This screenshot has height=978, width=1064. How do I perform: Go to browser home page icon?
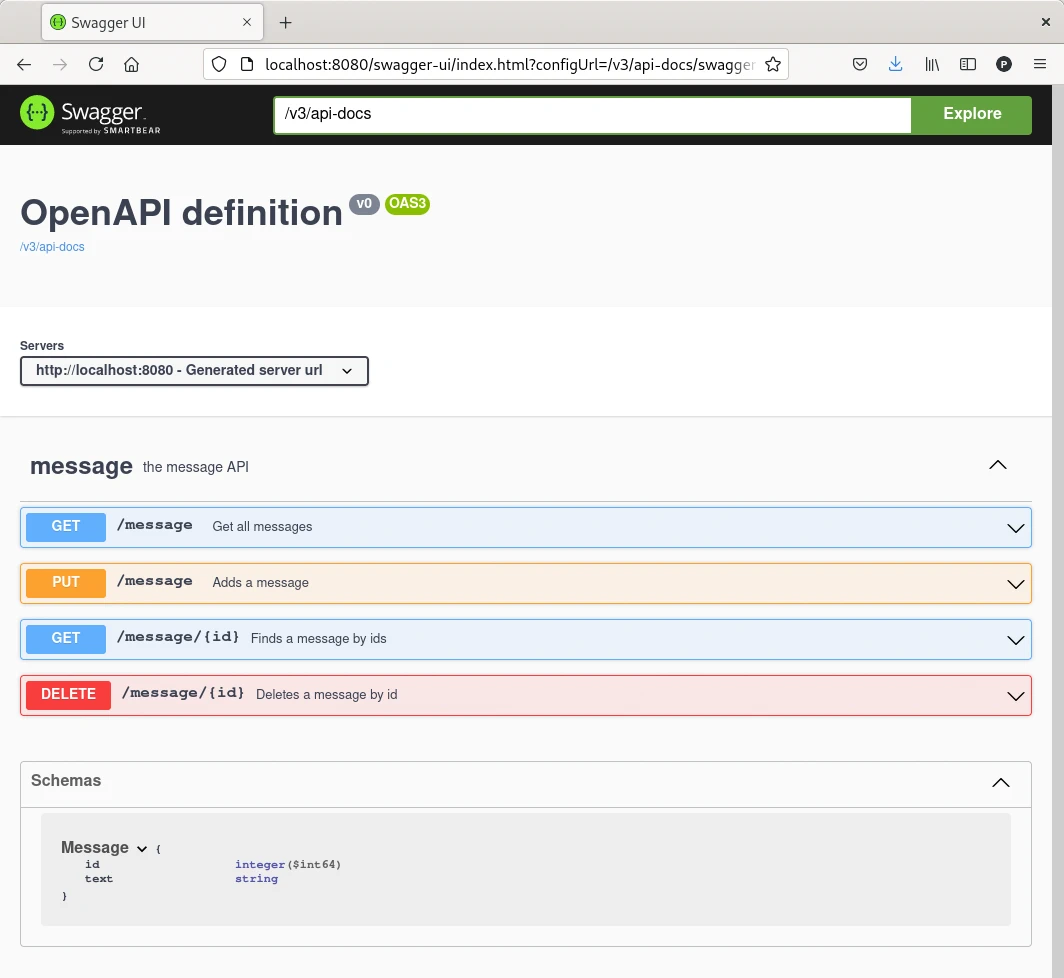point(131,64)
